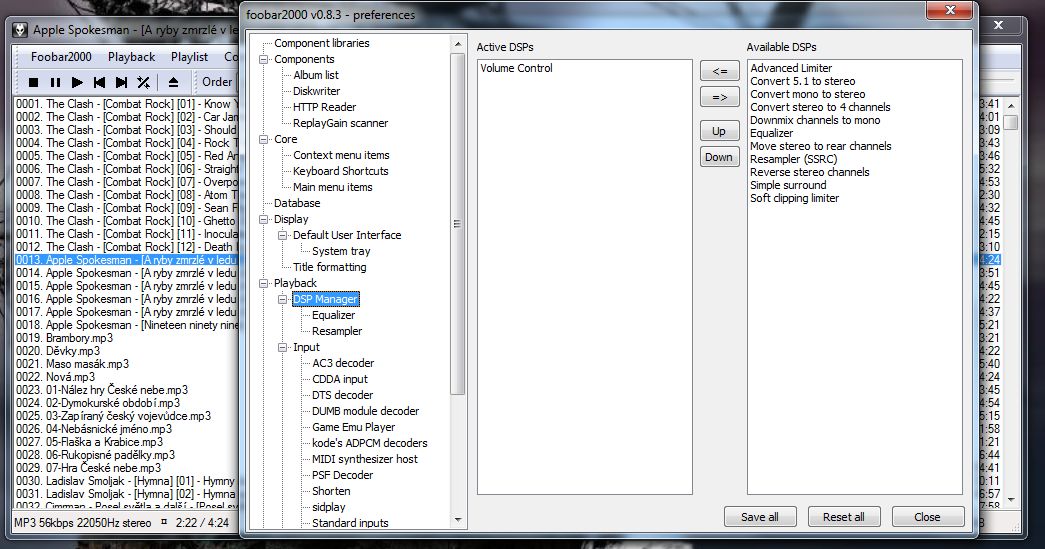Open the Playlist menu
The height and width of the screenshot is (549, 1045).
click(190, 57)
